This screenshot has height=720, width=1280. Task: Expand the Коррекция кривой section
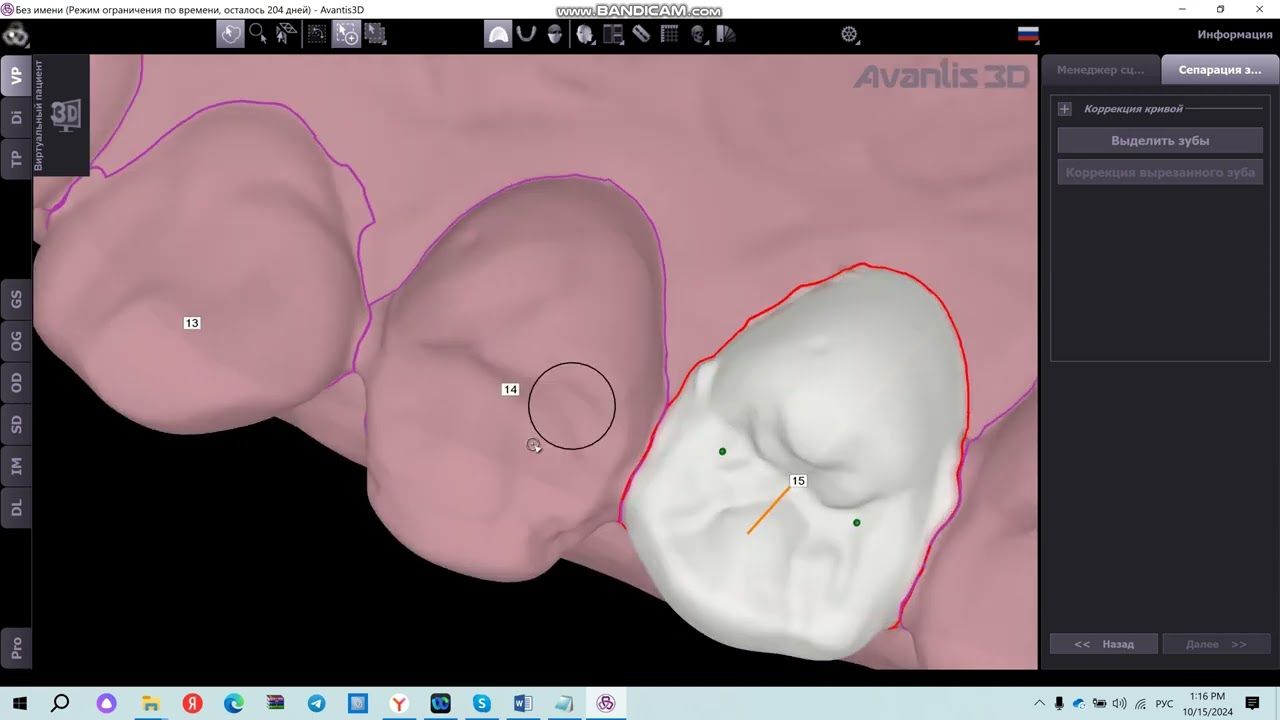(1064, 109)
